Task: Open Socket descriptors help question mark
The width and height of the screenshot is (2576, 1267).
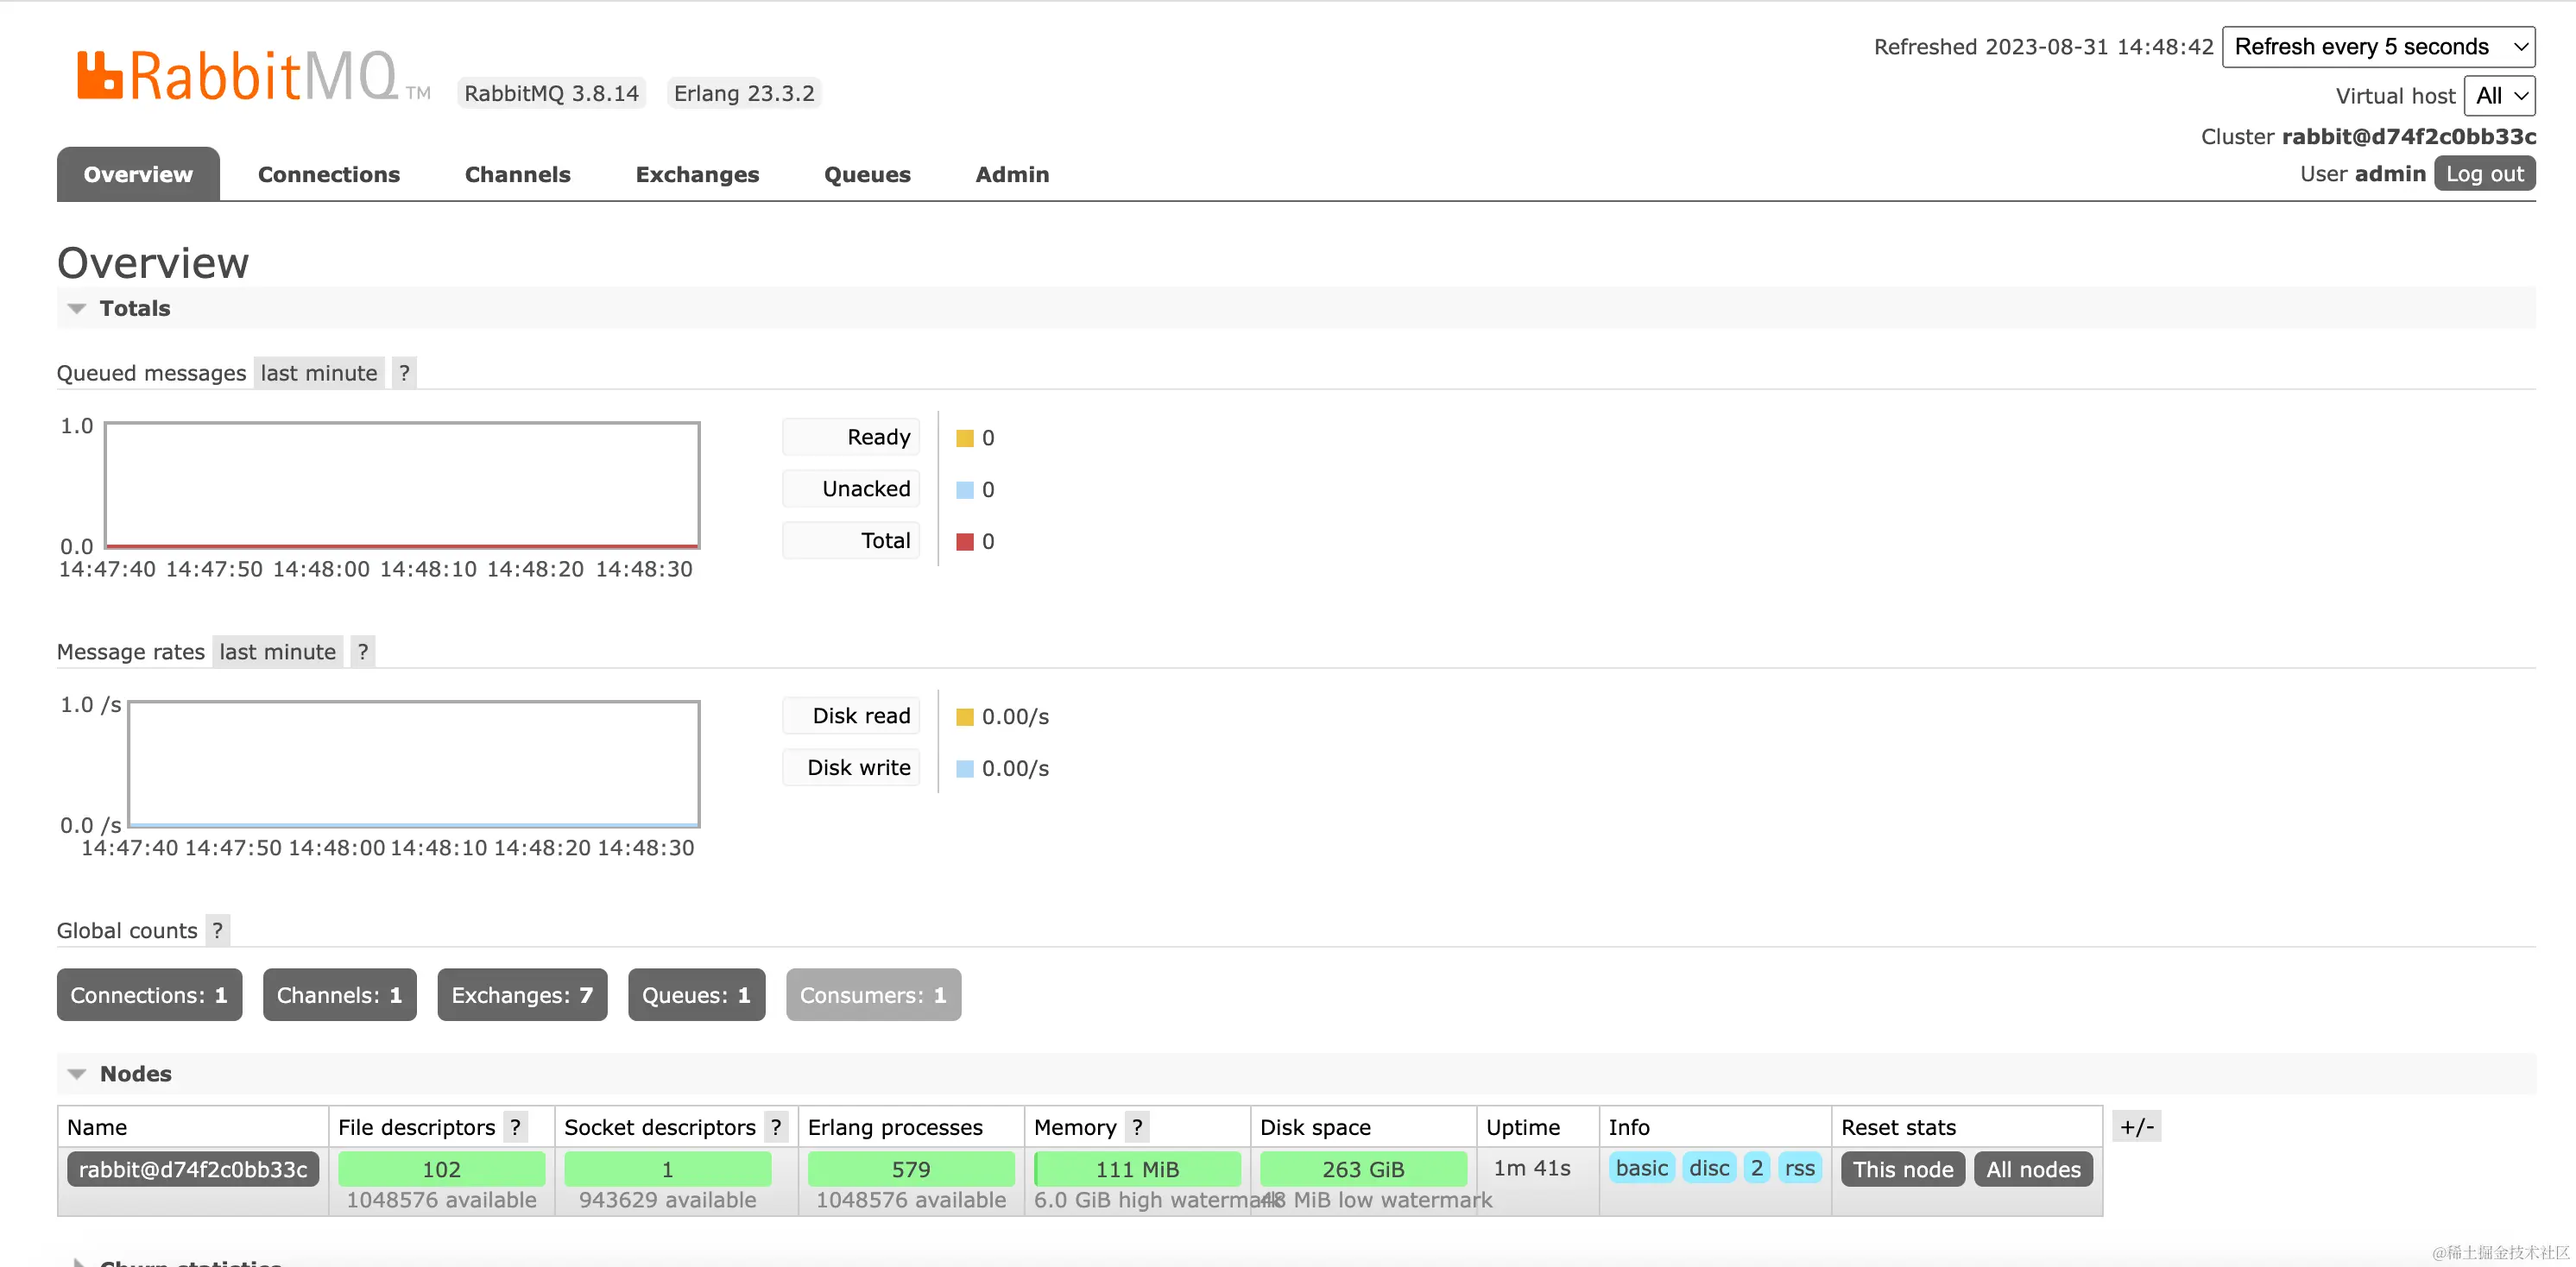Action: tap(776, 1127)
